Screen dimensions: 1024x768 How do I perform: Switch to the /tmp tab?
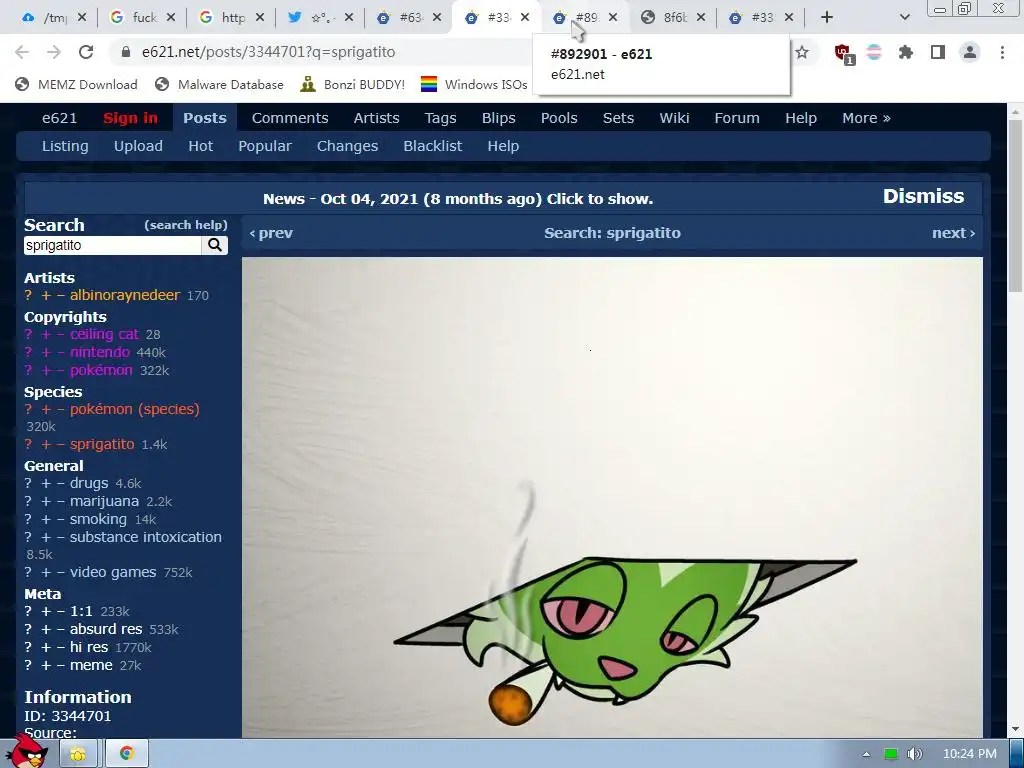[x=46, y=18]
